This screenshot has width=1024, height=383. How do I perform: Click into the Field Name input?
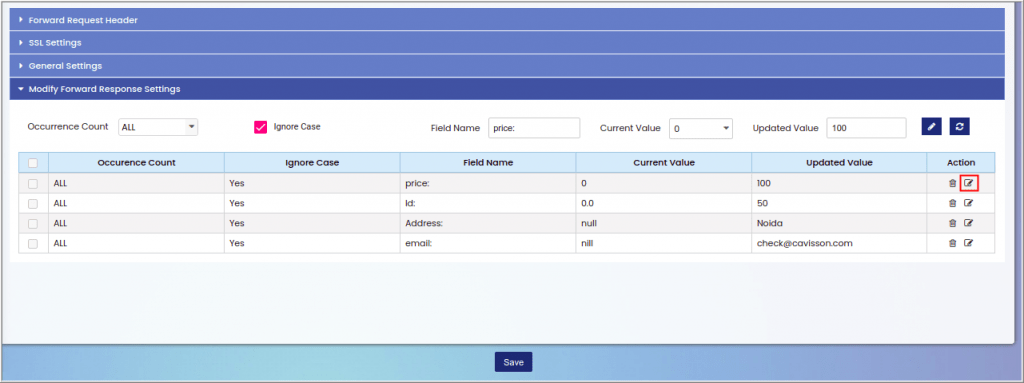[534, 128]
